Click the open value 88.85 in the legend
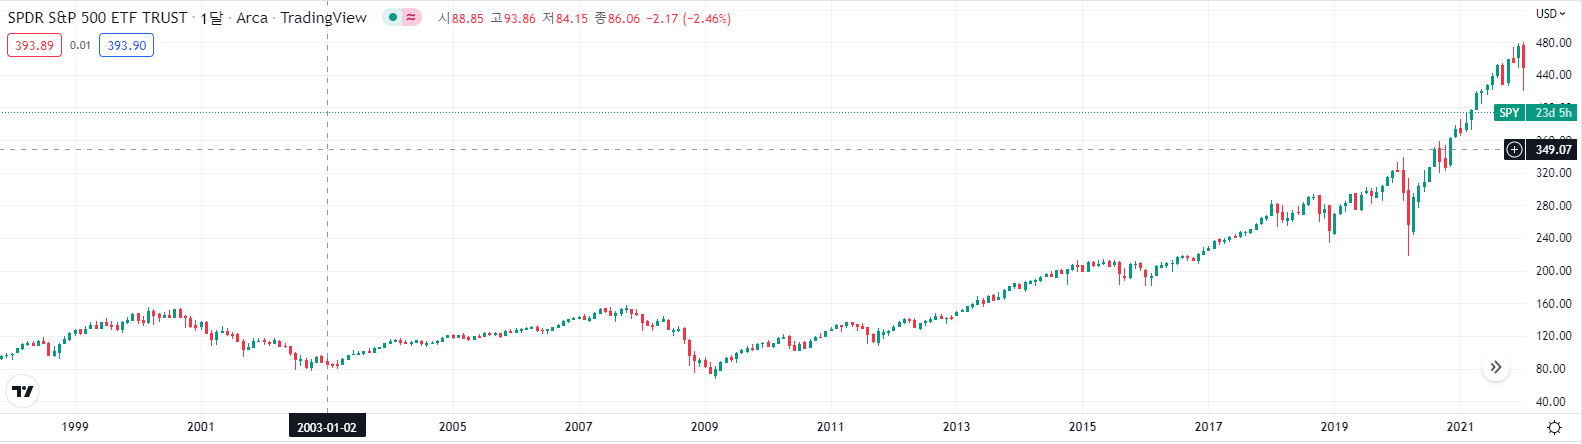 [468, 19]
